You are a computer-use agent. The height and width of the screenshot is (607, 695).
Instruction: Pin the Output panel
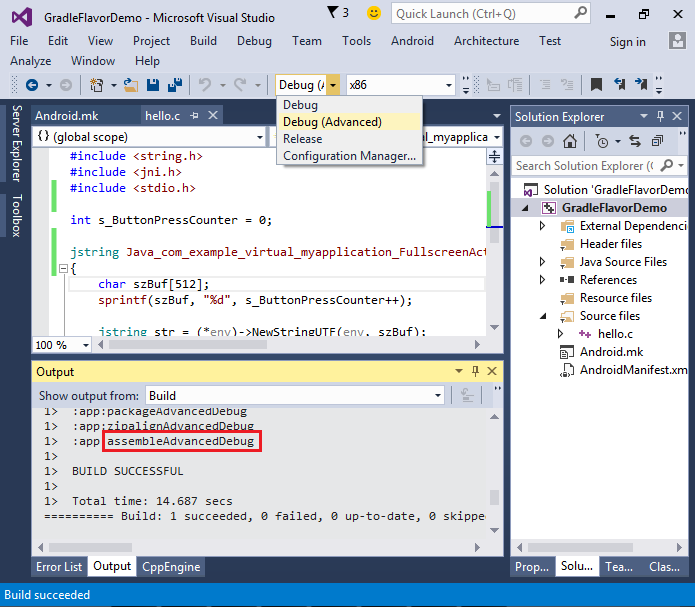click(475, 371)
